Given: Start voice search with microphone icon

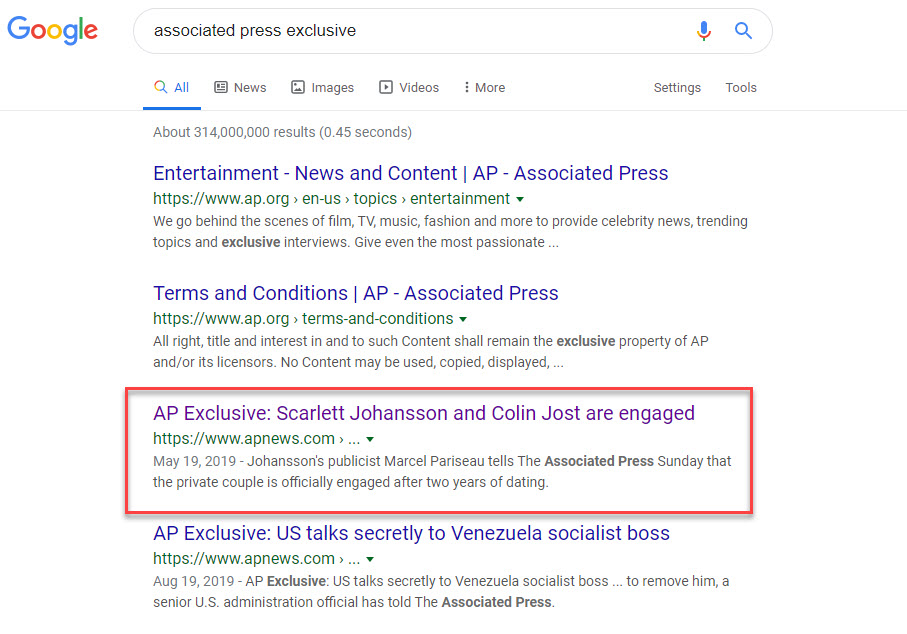Looking at the screenshot, I should [704, 31].
